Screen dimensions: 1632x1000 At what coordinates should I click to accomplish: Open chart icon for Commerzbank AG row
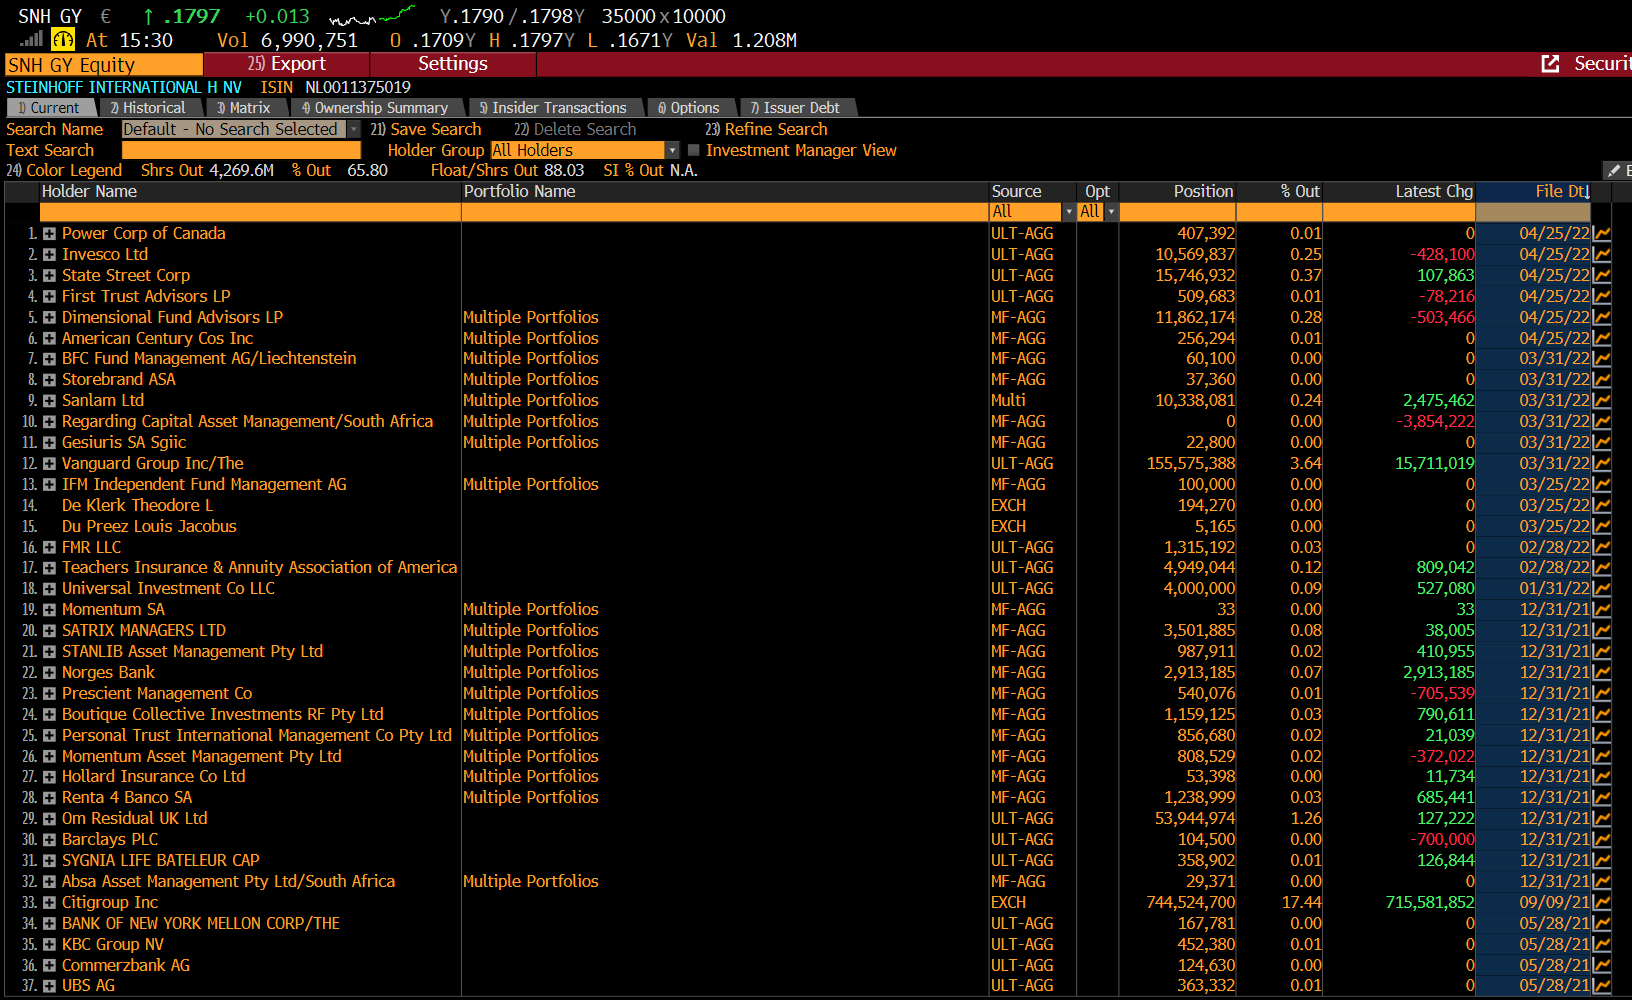[x=1602, y=965]
